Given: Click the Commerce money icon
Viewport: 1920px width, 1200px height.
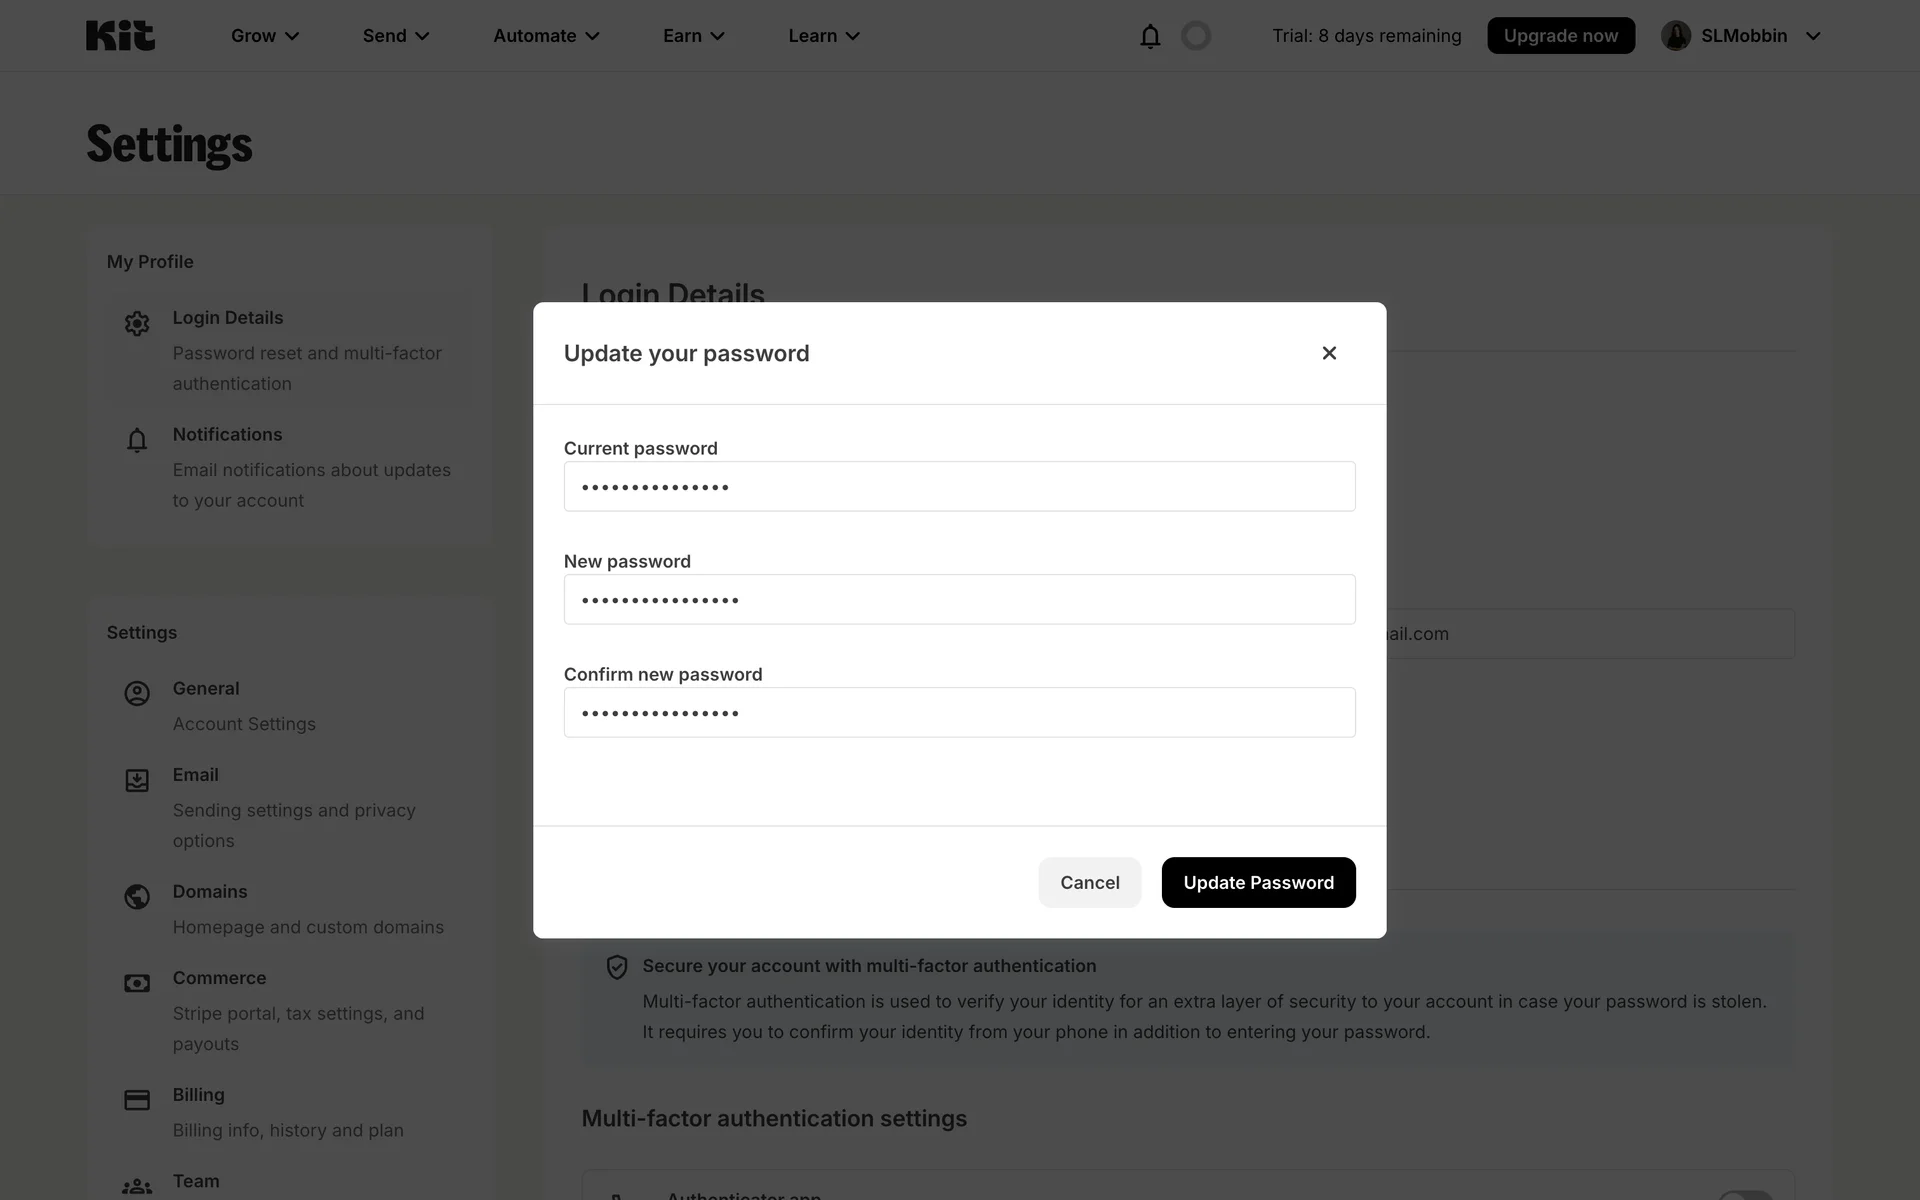Looking at the screenshot, I should [137, 984].
